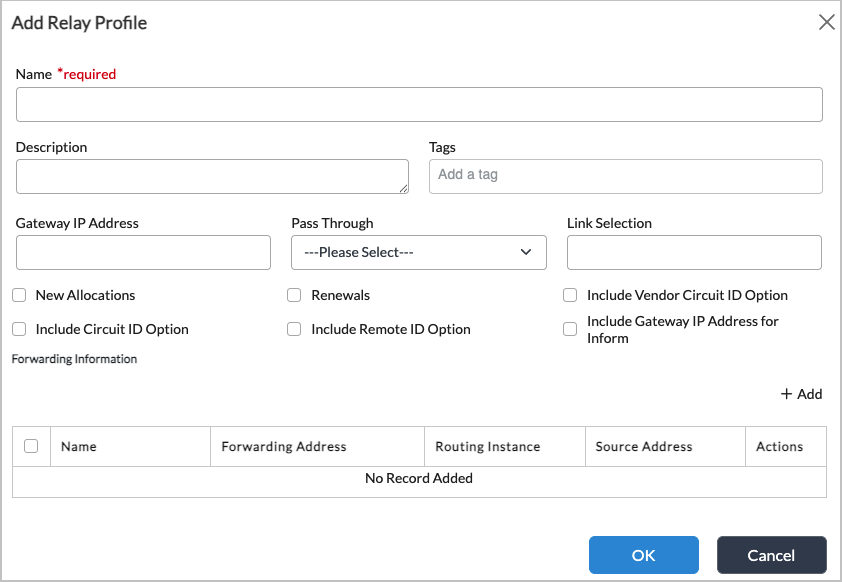The height and width of the screenshot is (582, 842).
Task: Focus the Description text area
Action: click(x=212, y=176)
